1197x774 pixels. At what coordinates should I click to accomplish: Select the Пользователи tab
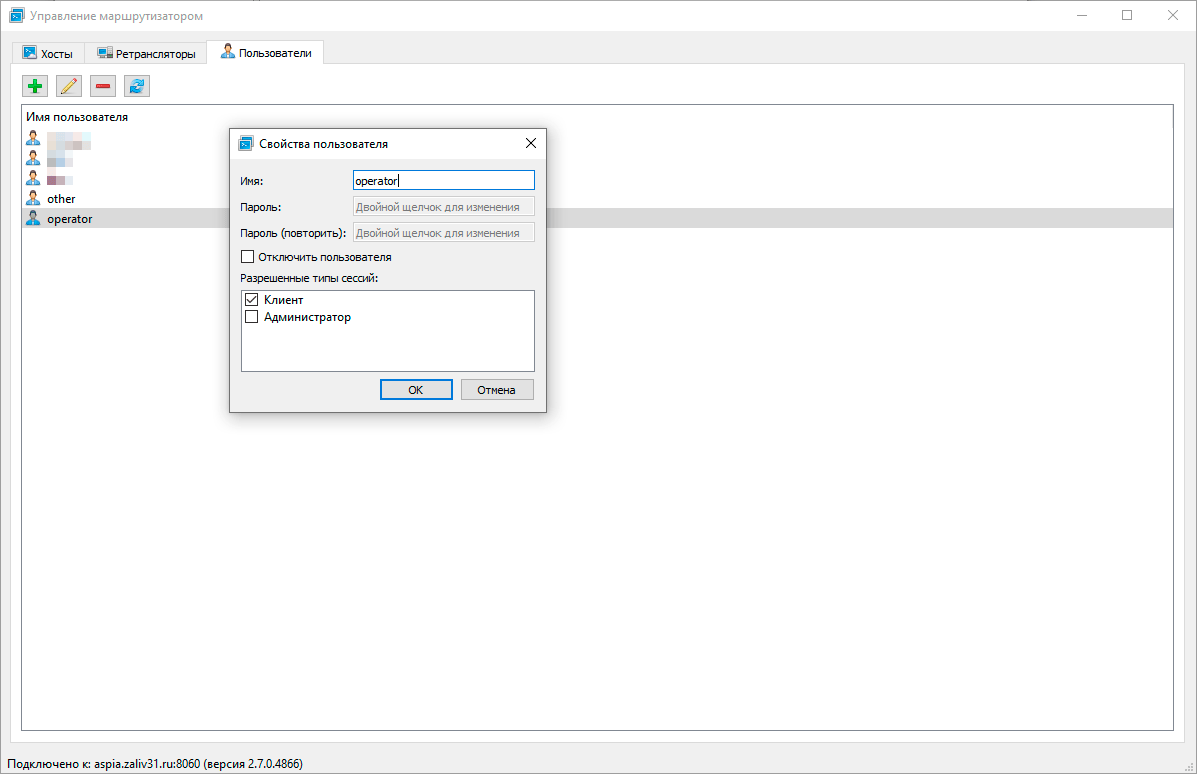point(266,53)
